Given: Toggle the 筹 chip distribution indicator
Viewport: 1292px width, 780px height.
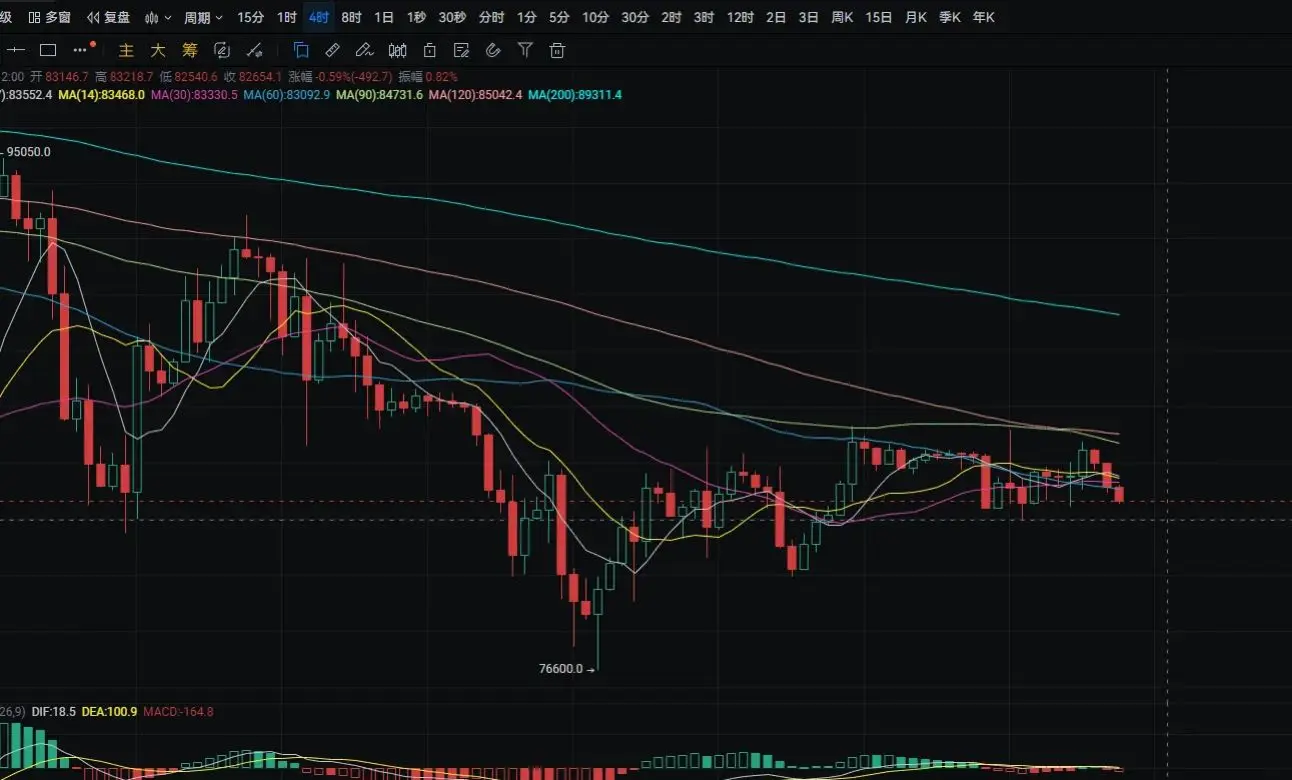Looking at the screenshot, I should (x=190, y=50).
